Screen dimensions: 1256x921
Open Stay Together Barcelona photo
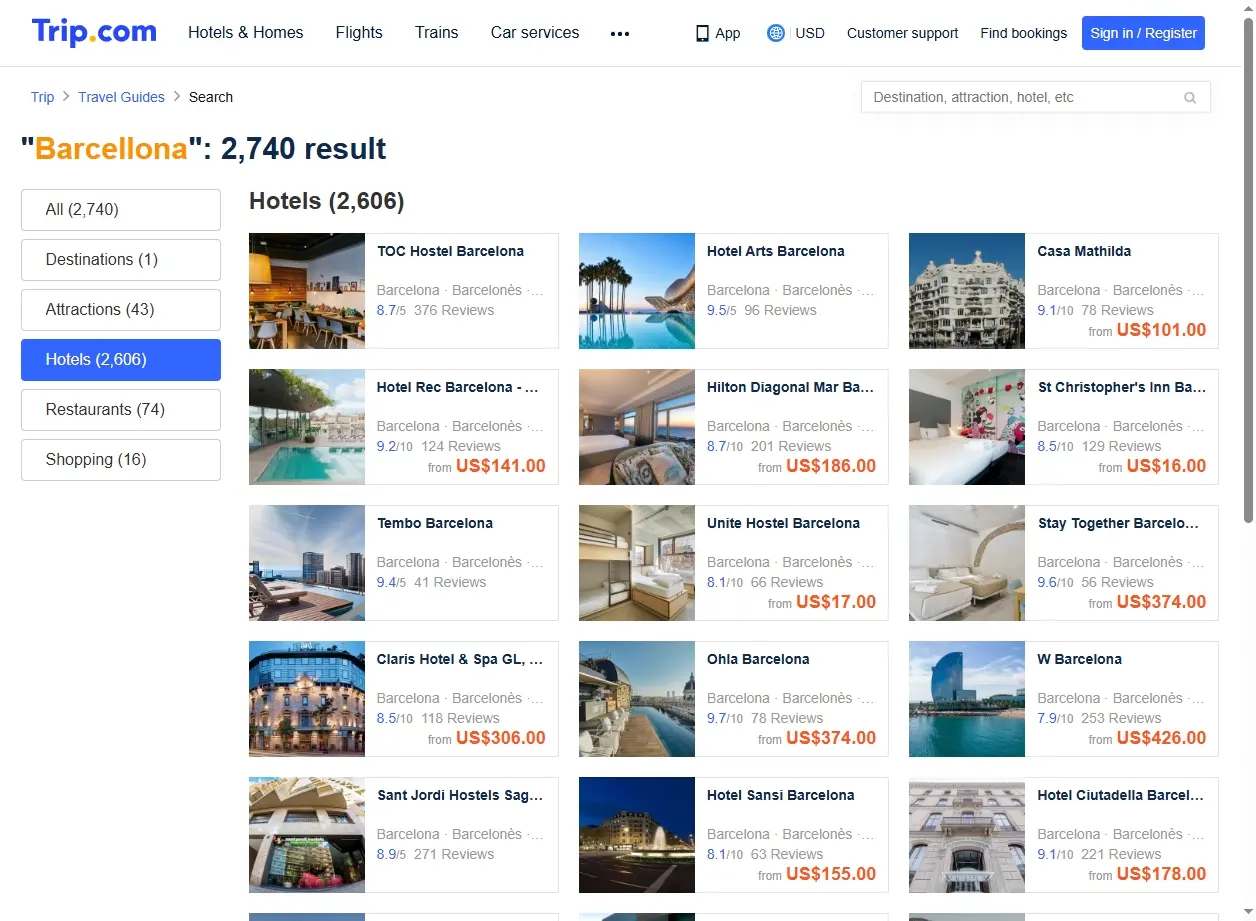pyautogui.click(x=967, y=563)
